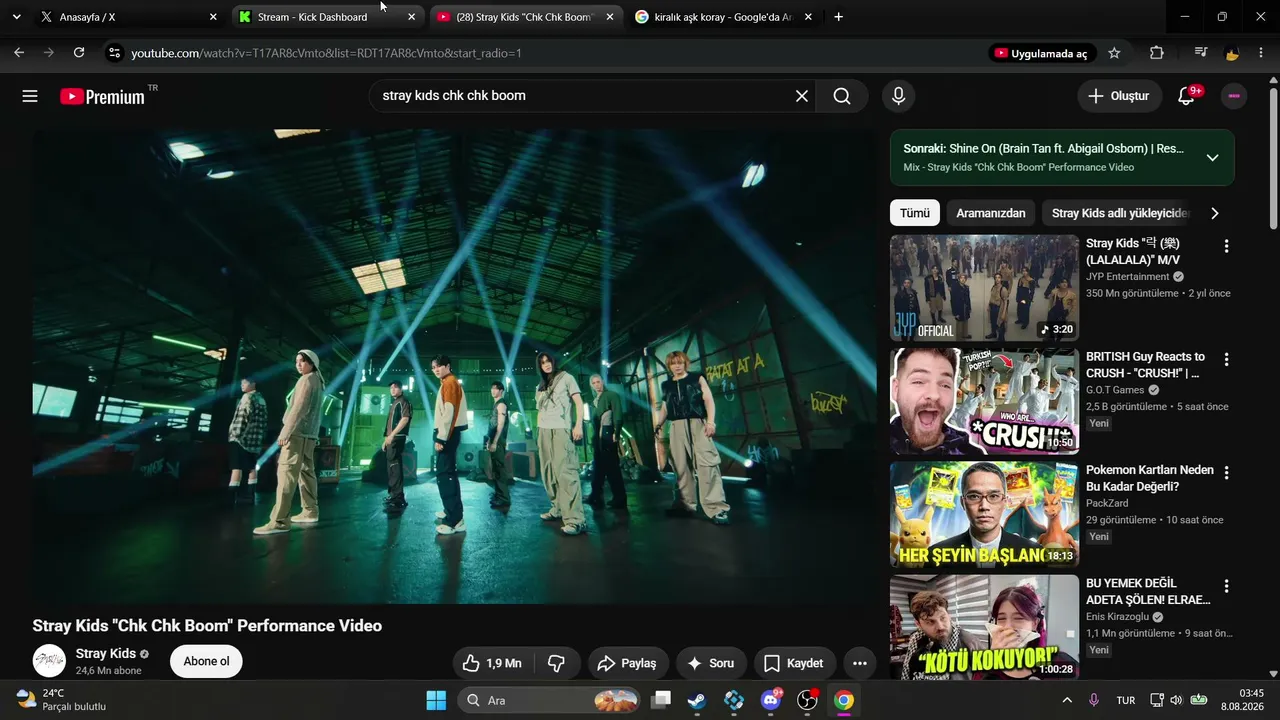This screenshot has width=1280, height=720.
Task: Open Steam from the taskbar
Action: [x=696, y=700]
